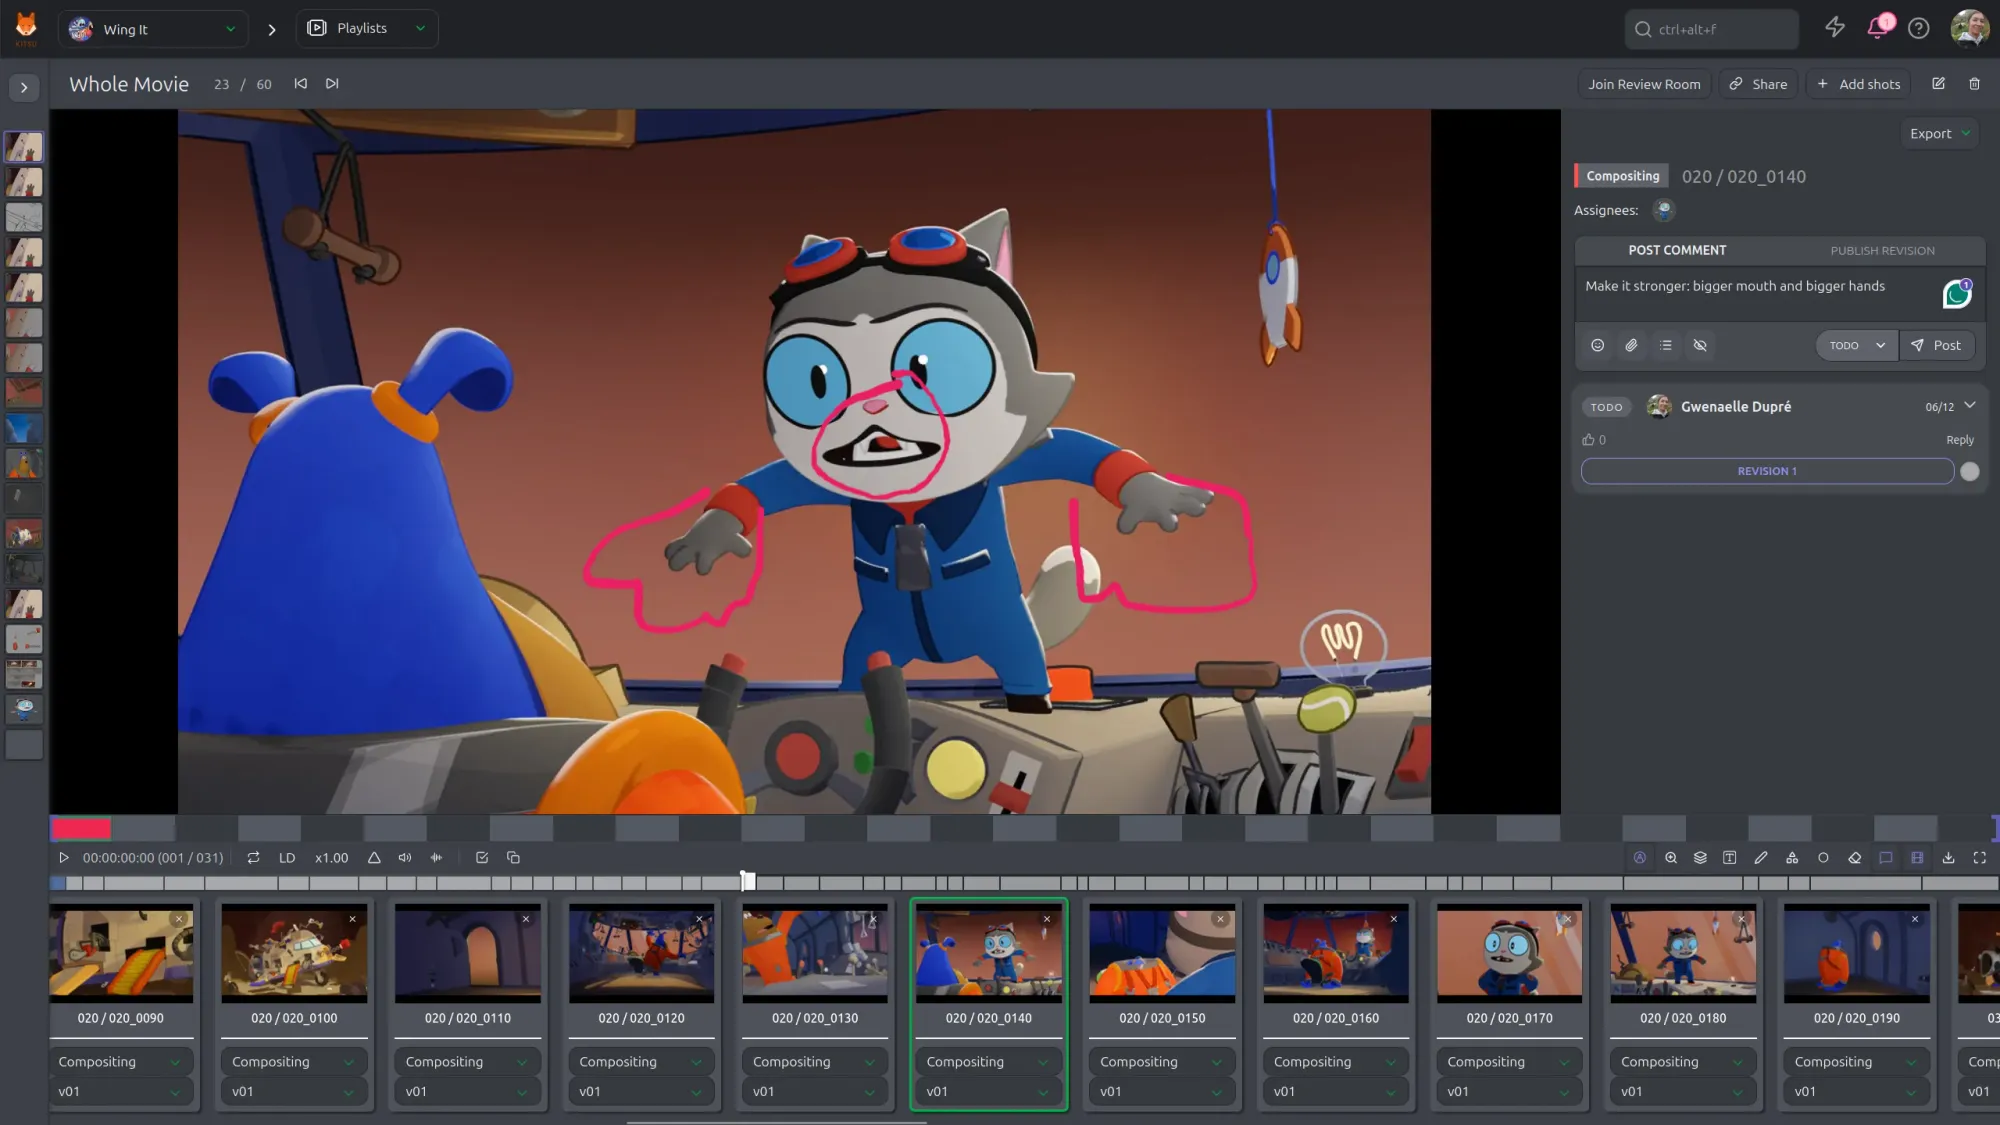2000x1125 pixels.
Task: Reply to Gwenaelle Dupré's comment
Action: point(1959,440)
